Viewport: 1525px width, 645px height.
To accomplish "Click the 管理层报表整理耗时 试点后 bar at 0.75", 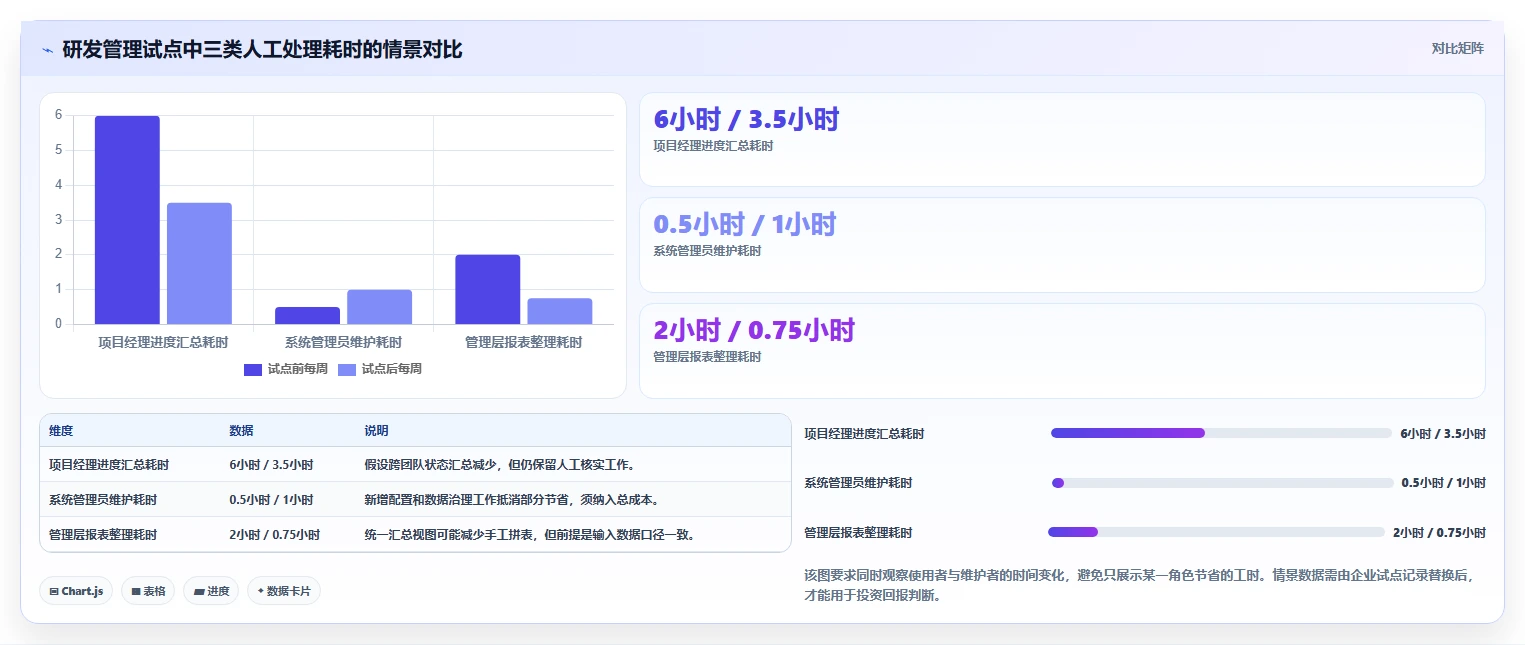I will tap(559, 311).
